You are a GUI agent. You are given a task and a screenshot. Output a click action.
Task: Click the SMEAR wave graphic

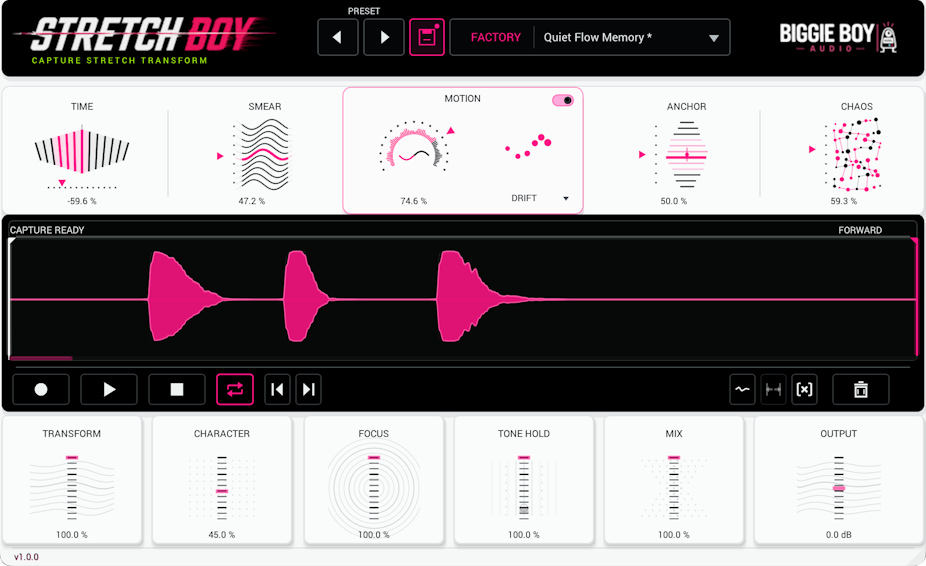(265, 154)
